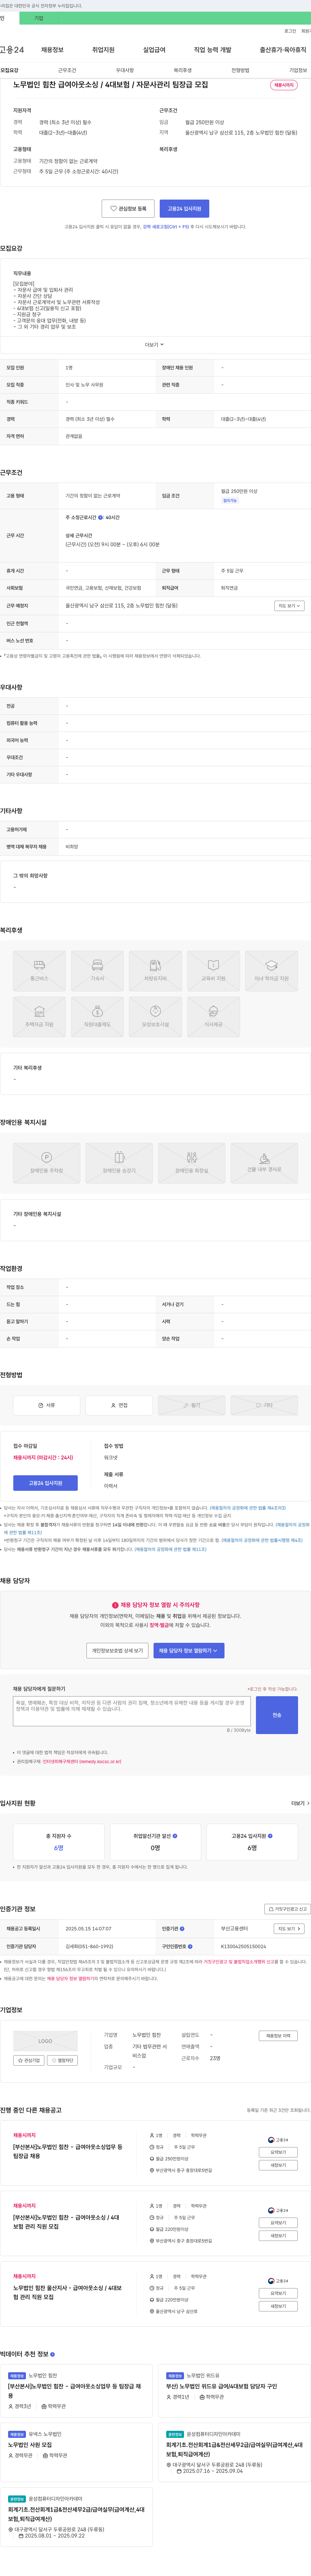Viewport: 311px width, 2576px height.
Task: Select the 면접 screening method
Action: click(119, 1405)
